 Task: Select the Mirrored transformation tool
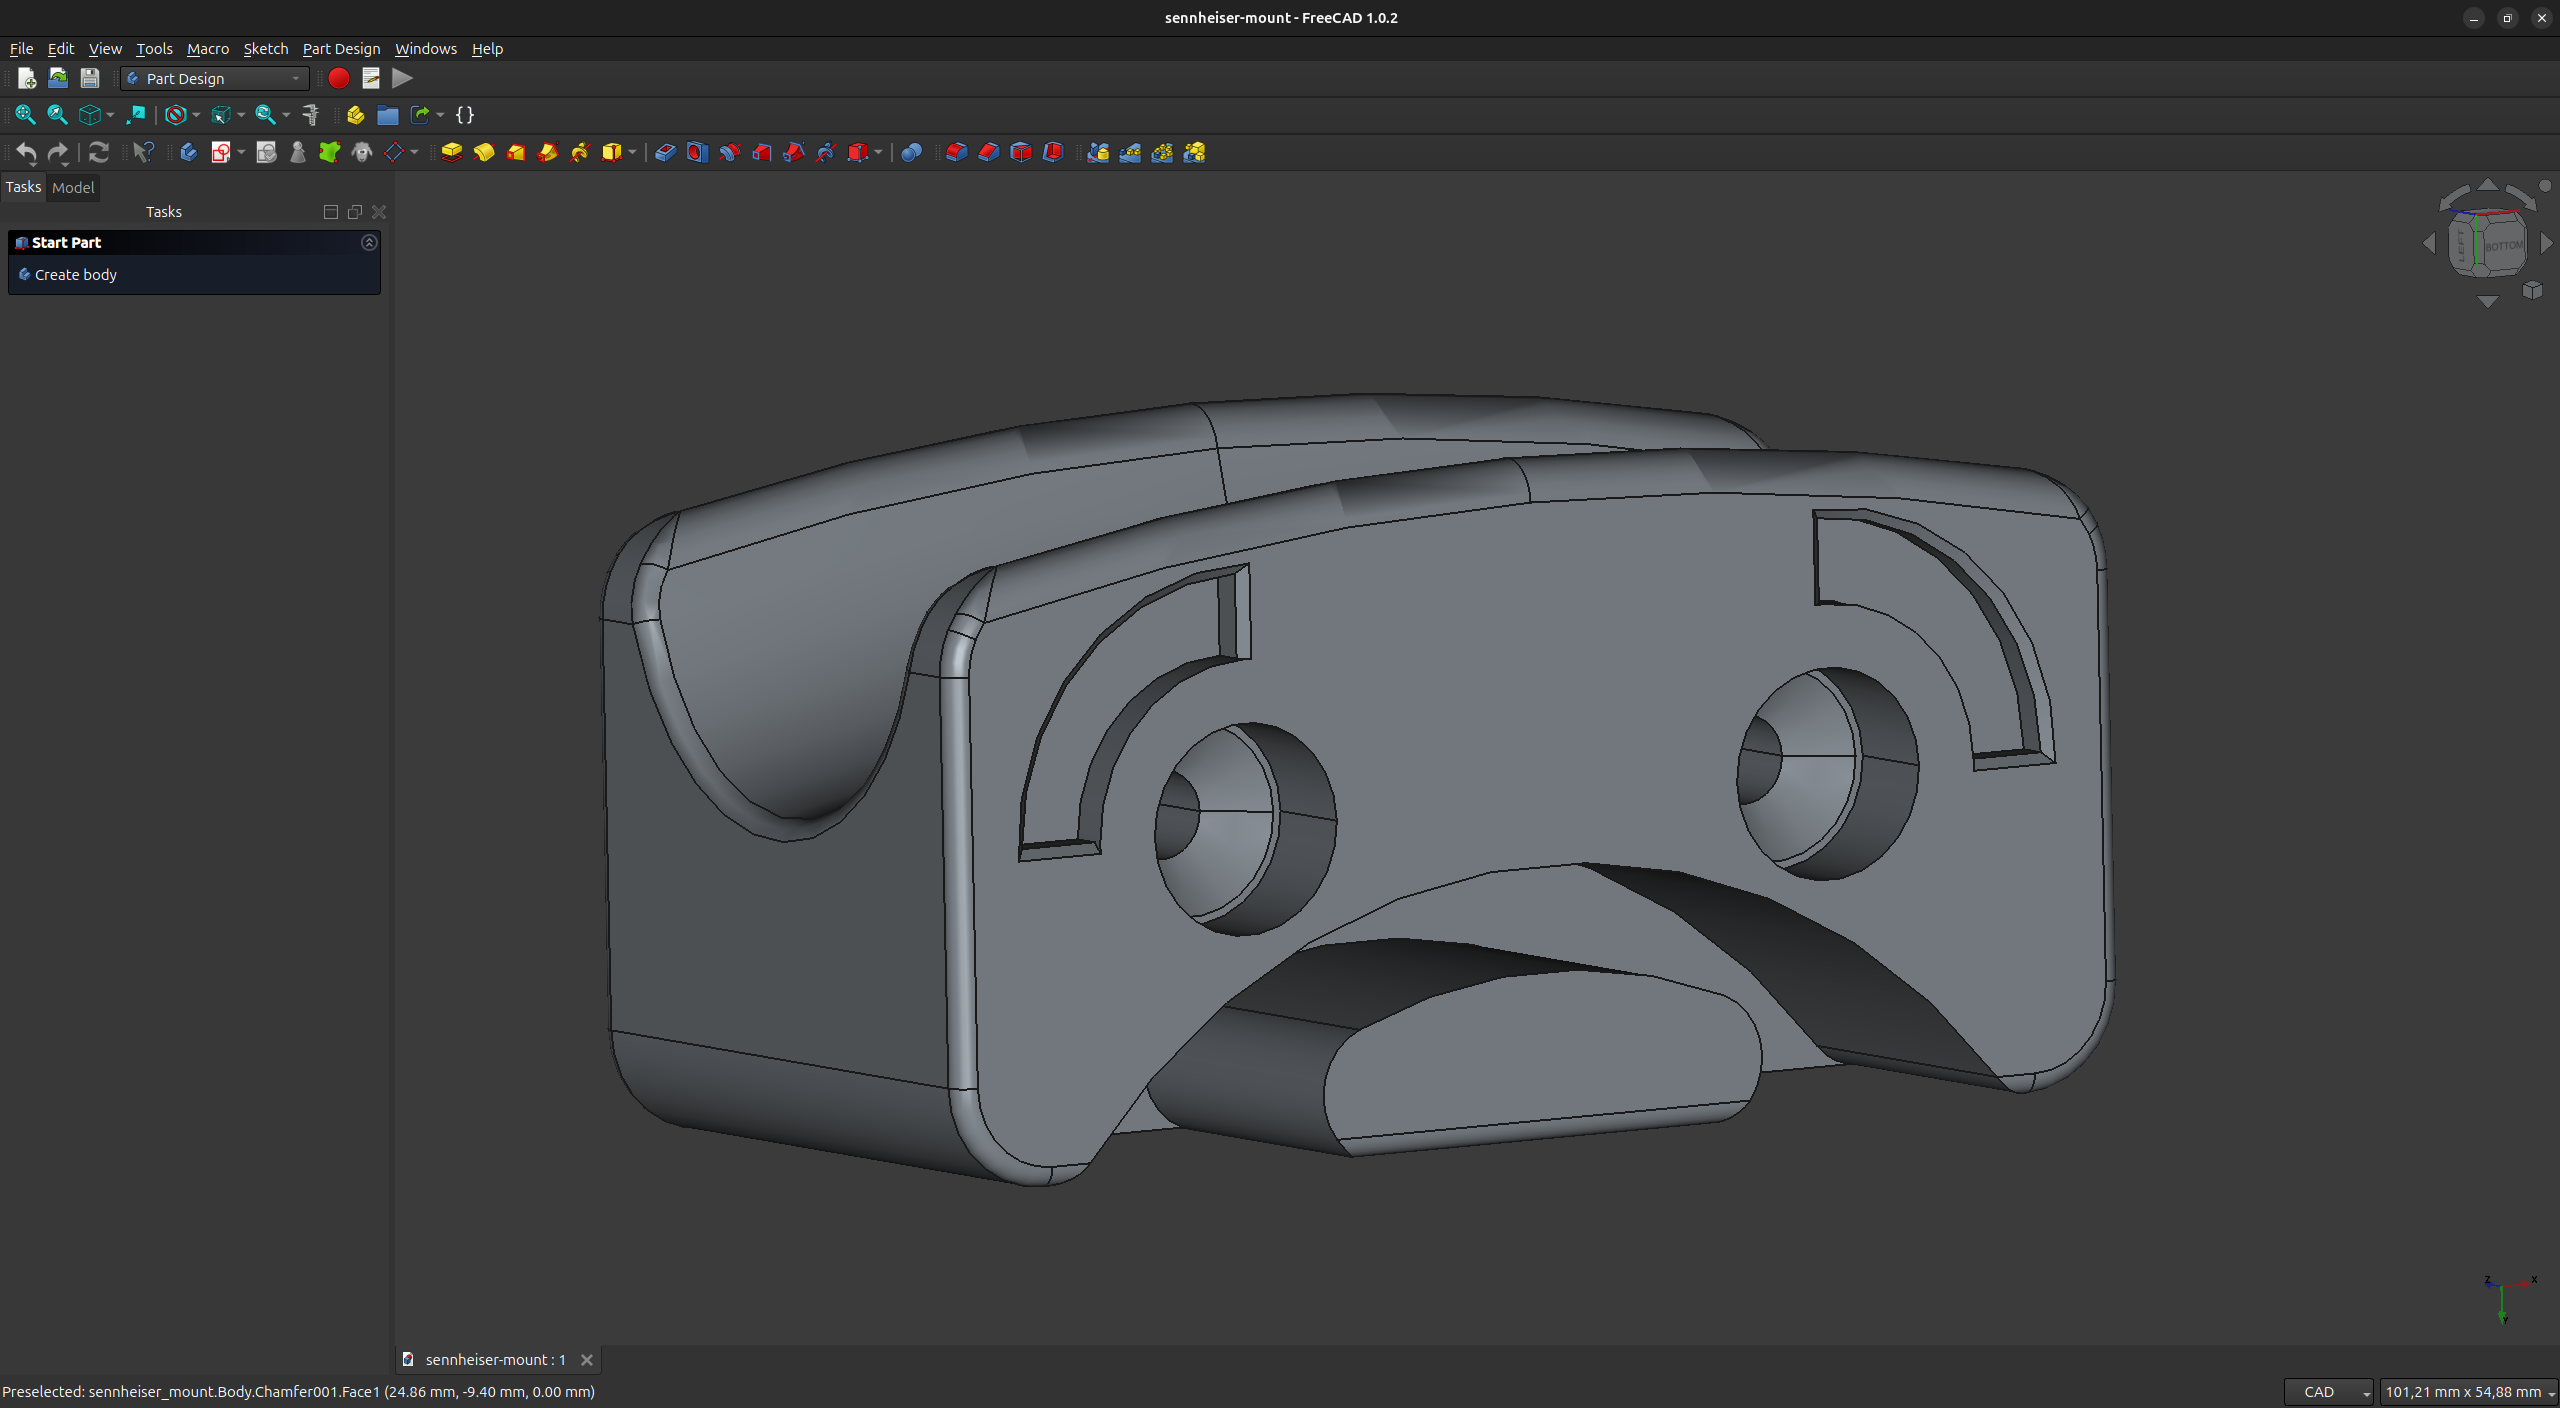coord(1097,152)
